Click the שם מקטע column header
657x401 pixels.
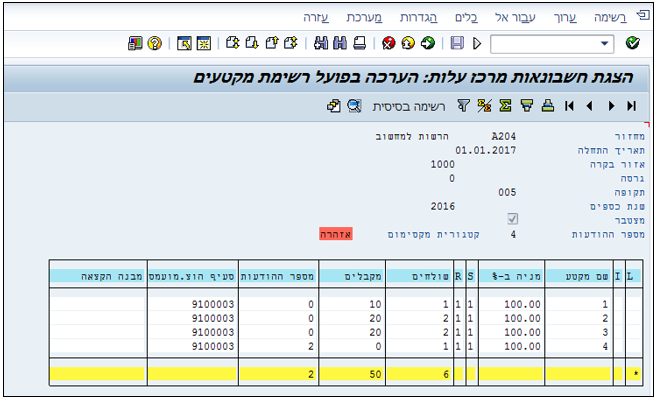[578, 276]
